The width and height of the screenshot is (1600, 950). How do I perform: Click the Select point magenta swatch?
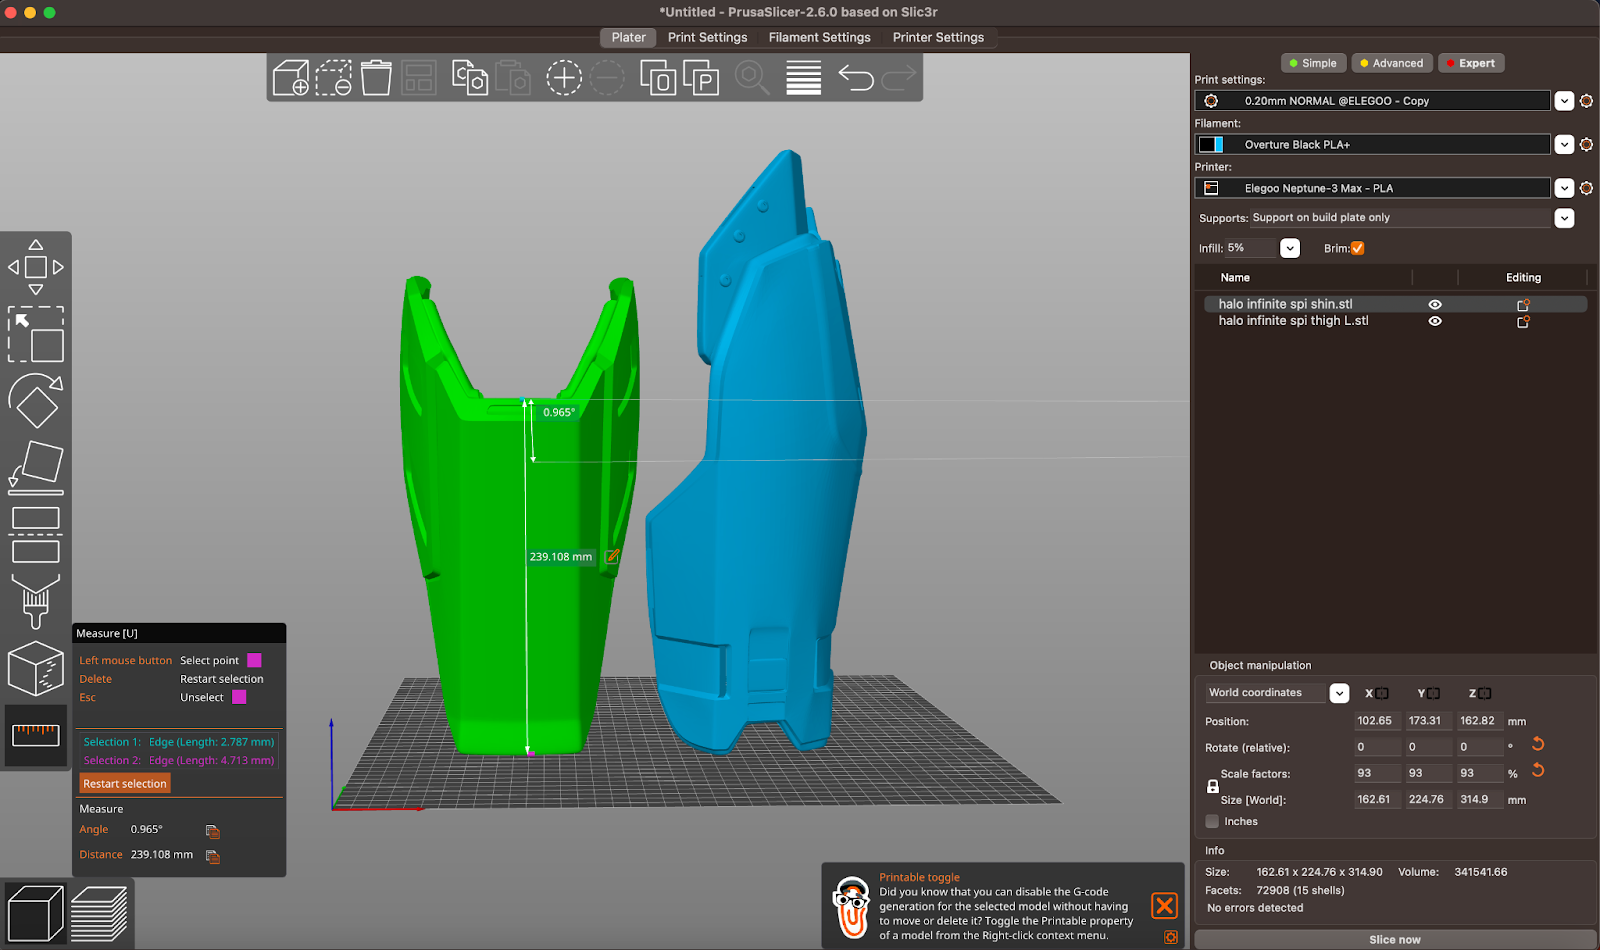click(x=254, y=660)
